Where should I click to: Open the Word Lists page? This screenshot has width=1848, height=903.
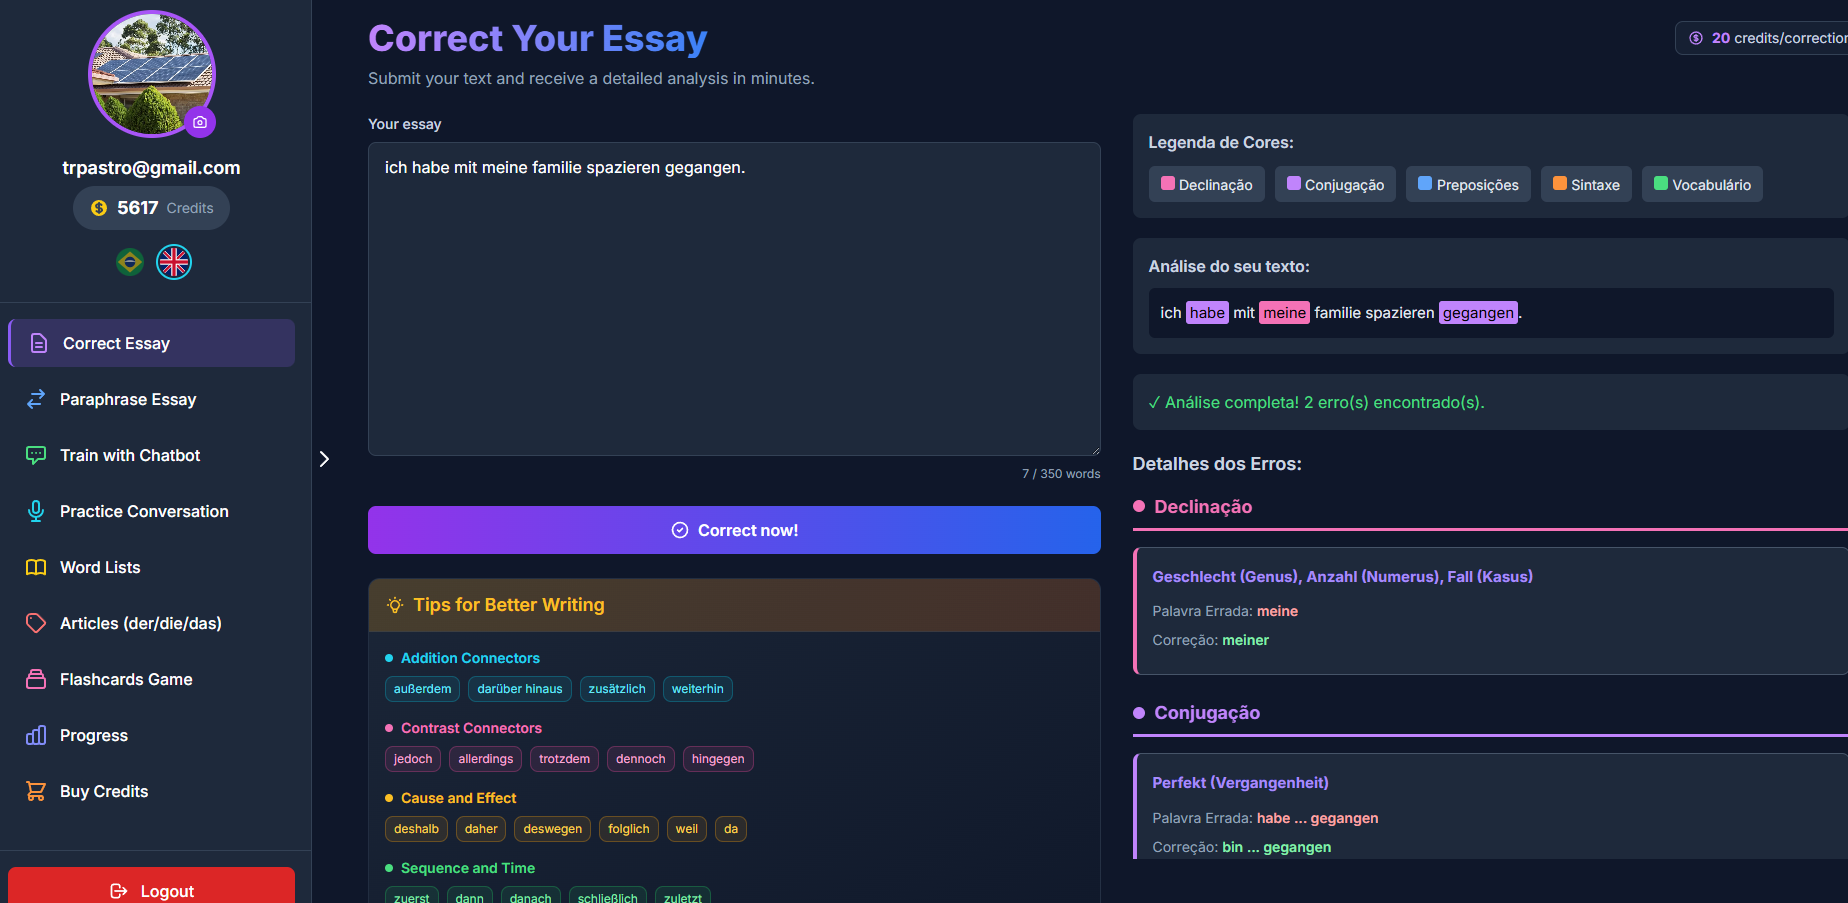(x=100, y=567)
